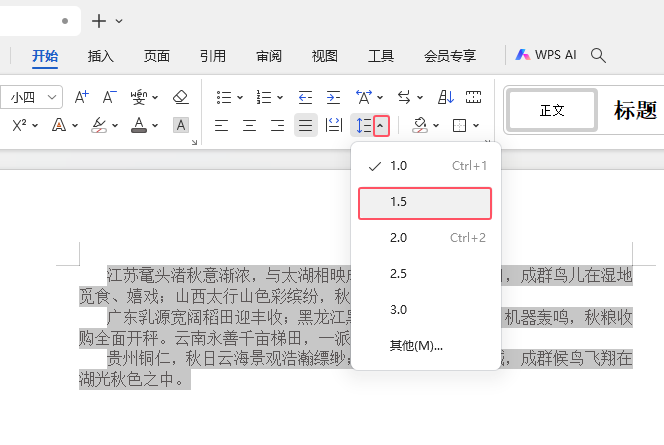Click the text direction swap icon
This screenshot has height=445, width=664.
(x=404, y=97)
